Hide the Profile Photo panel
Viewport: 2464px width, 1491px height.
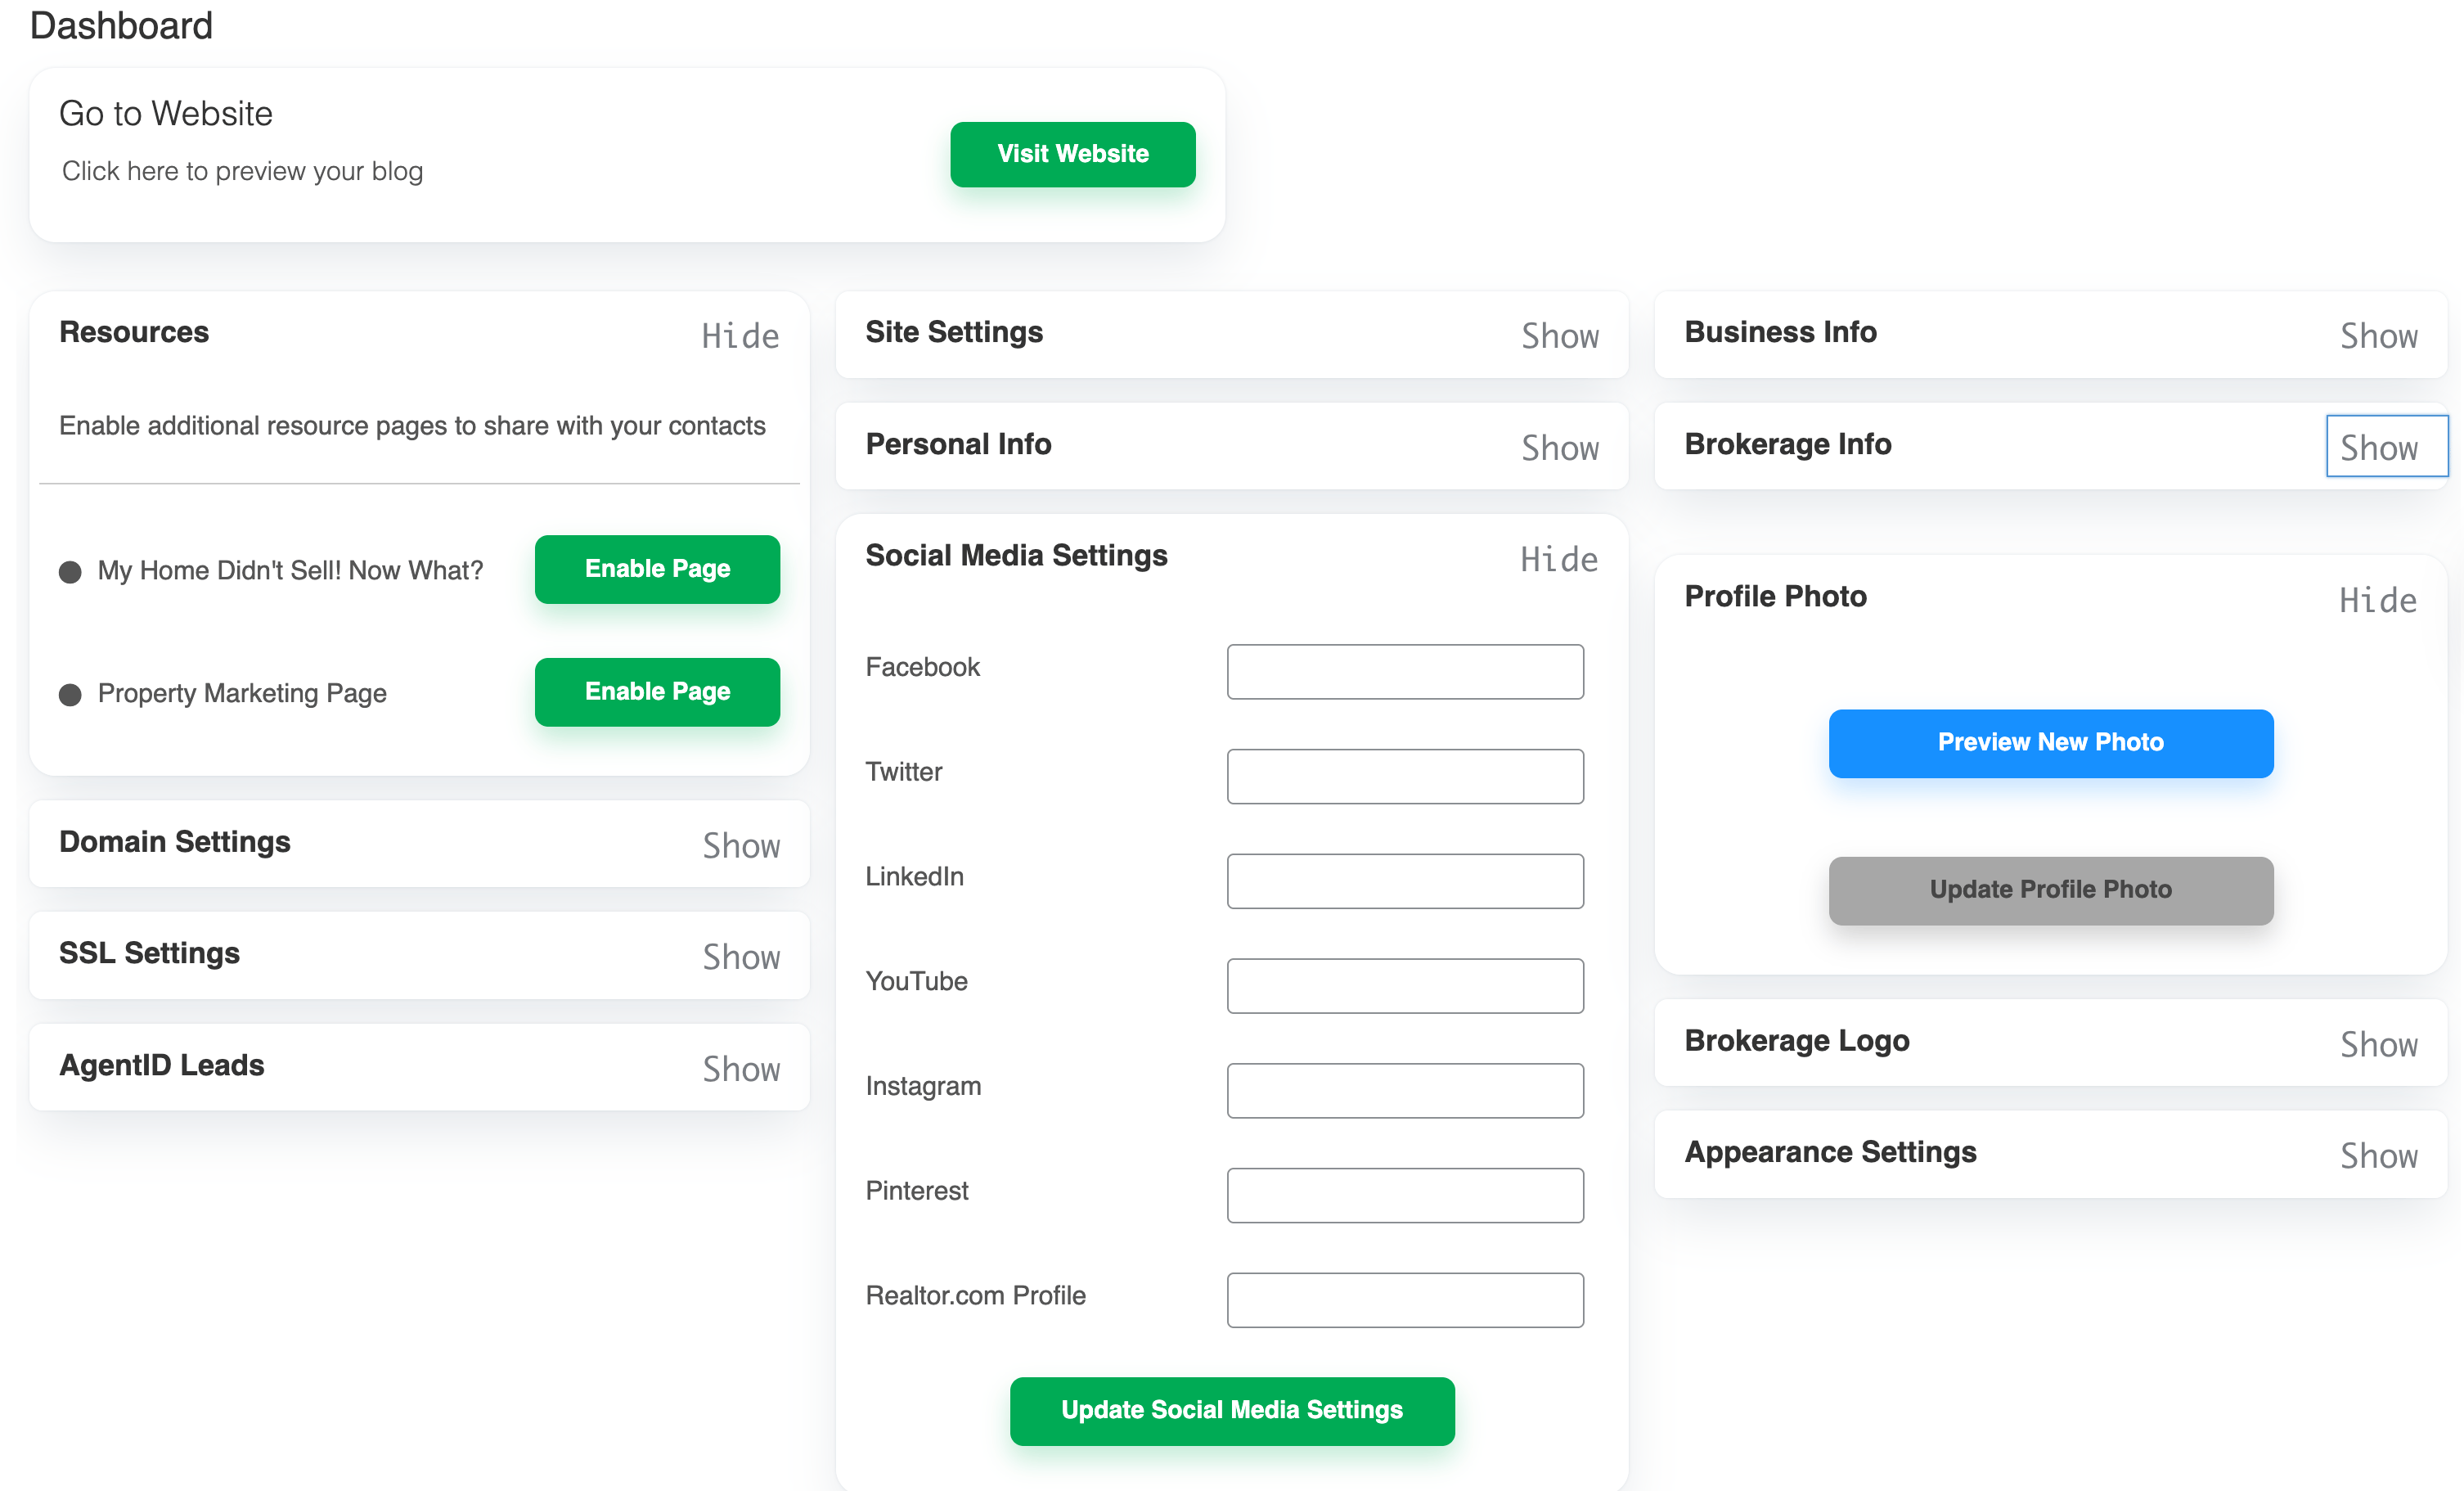point(2377,600)
